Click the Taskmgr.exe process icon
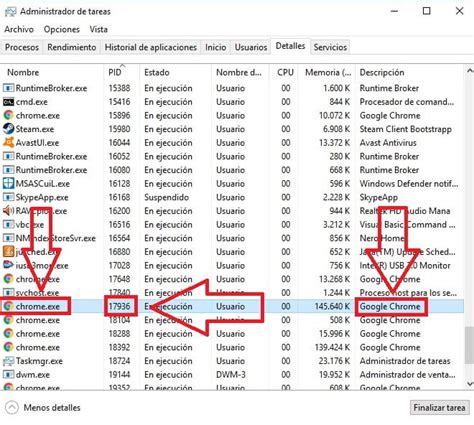Viewport: 474px width, 425px height. [x=8, y=361]
